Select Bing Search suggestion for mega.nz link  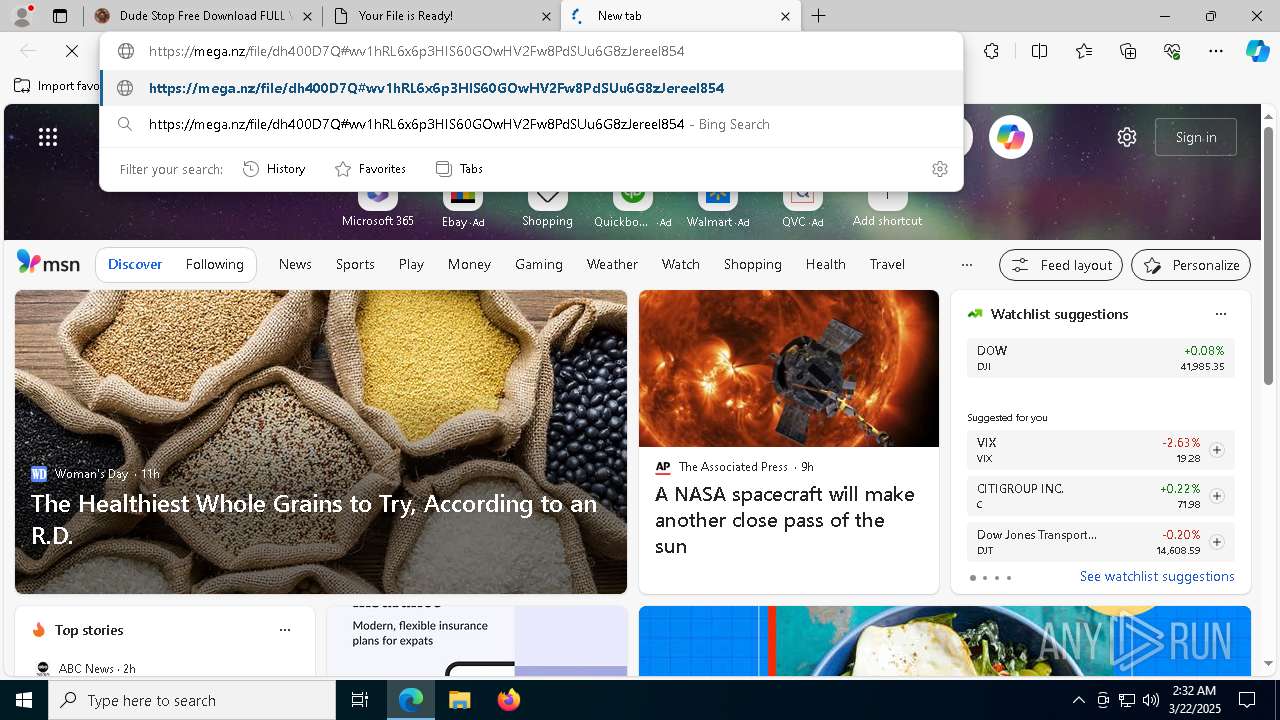(531, 124)
